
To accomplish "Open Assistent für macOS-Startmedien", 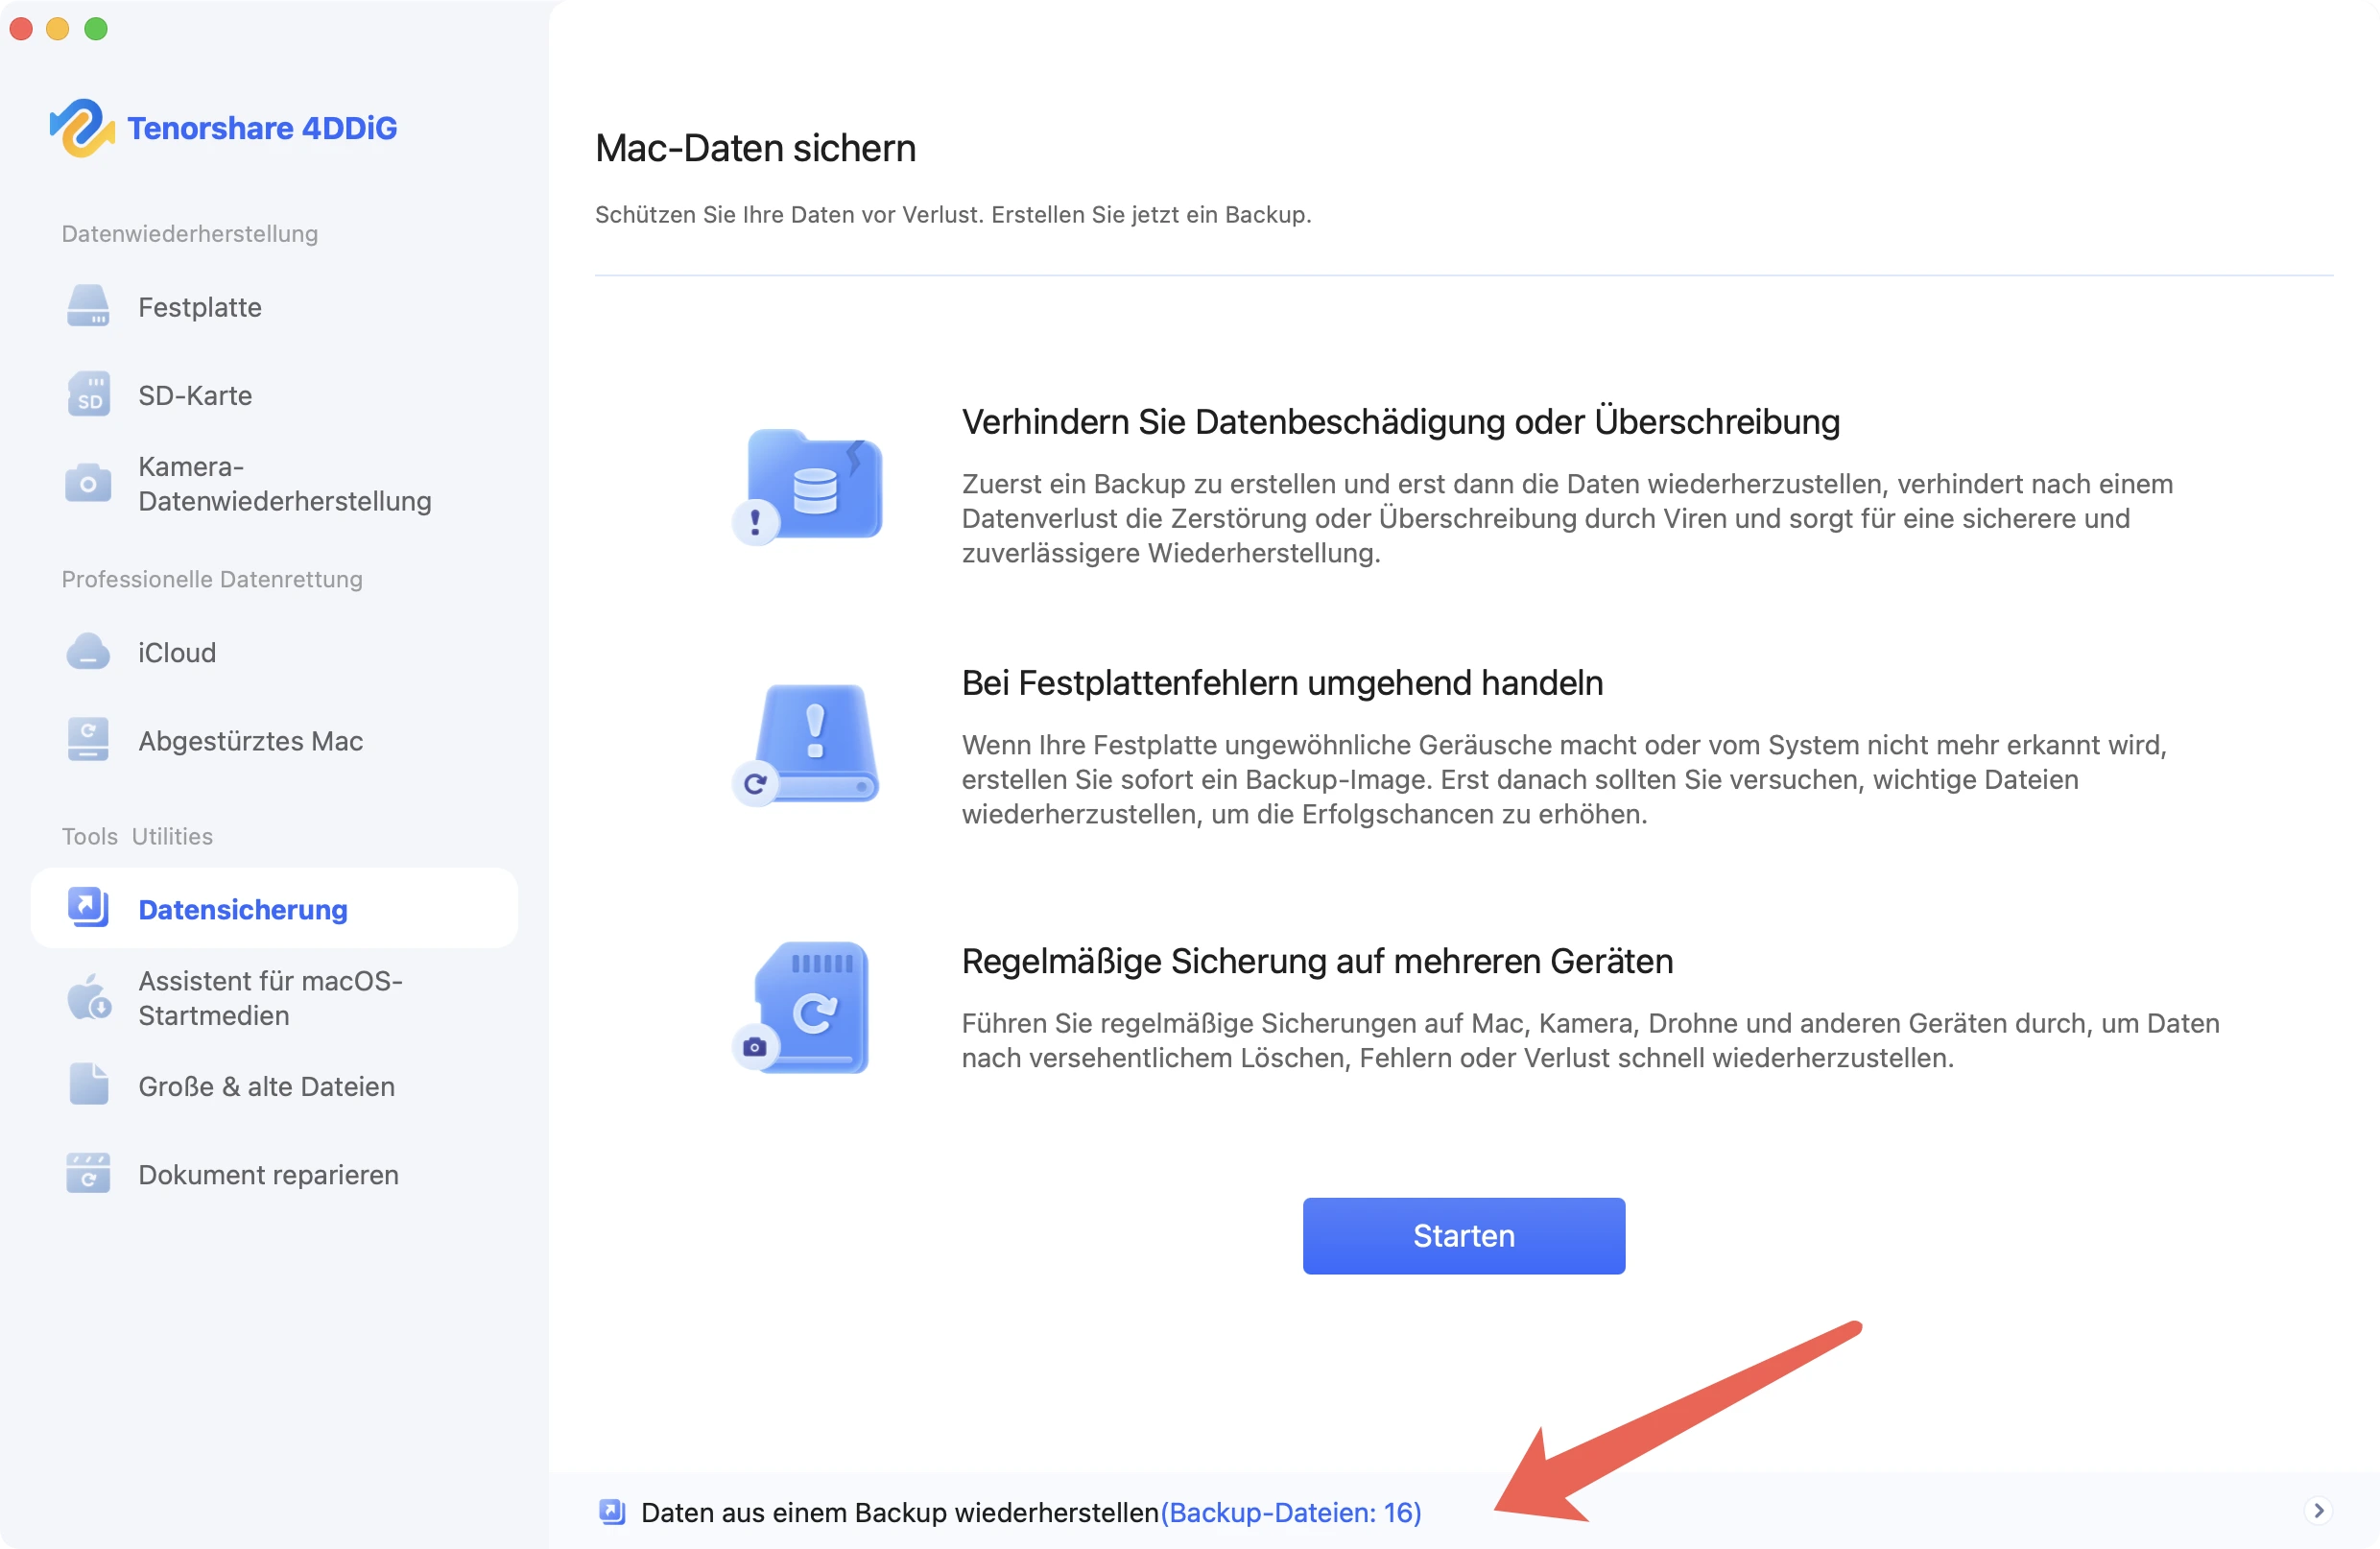I will 274,997.
